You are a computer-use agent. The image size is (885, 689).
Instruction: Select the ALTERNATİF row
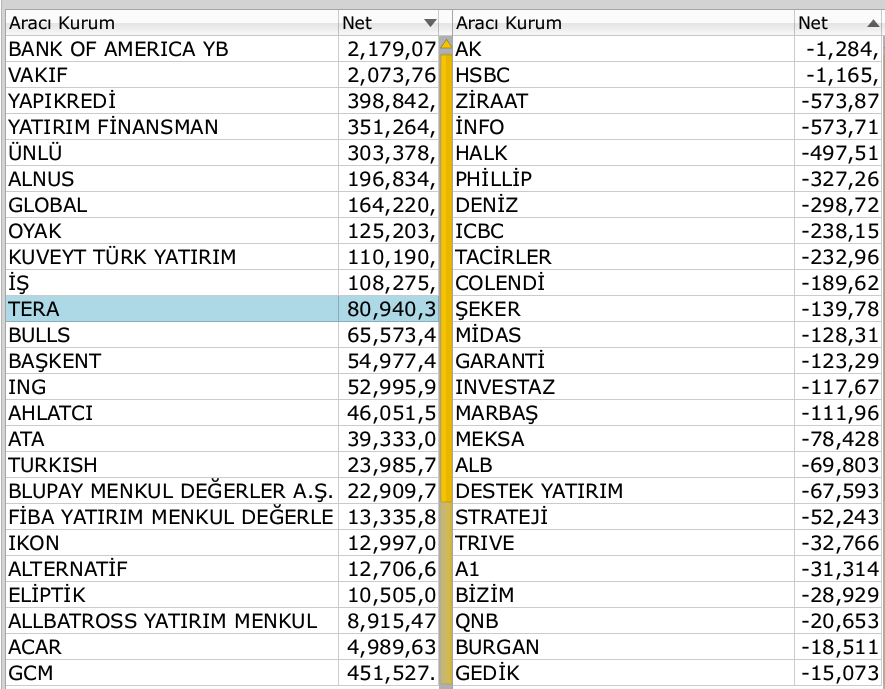click(222, 569)
